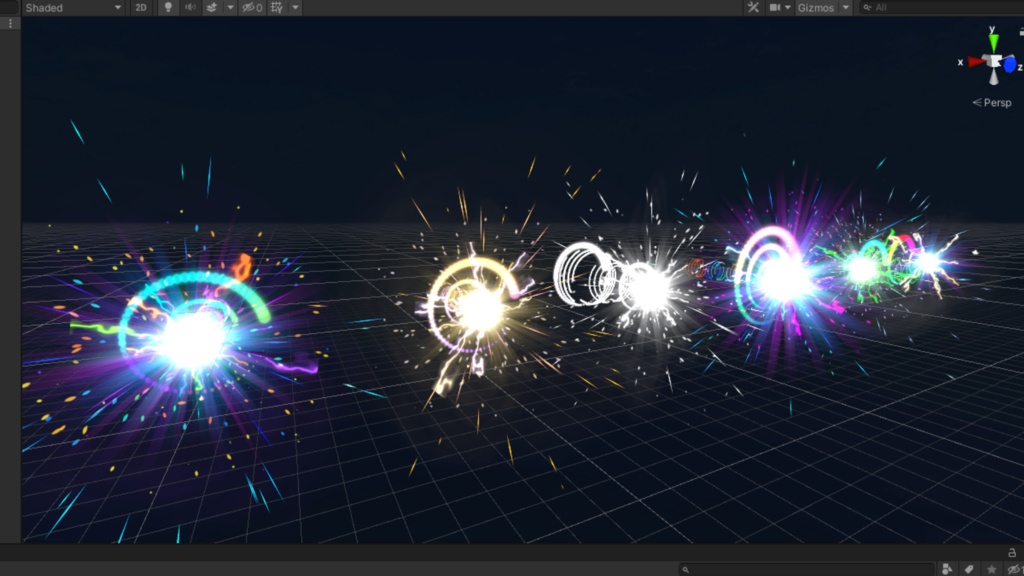The width and height of the screenshot is (1024, 576).
Task: Click the project search field at the bottom
Action: 807,569
